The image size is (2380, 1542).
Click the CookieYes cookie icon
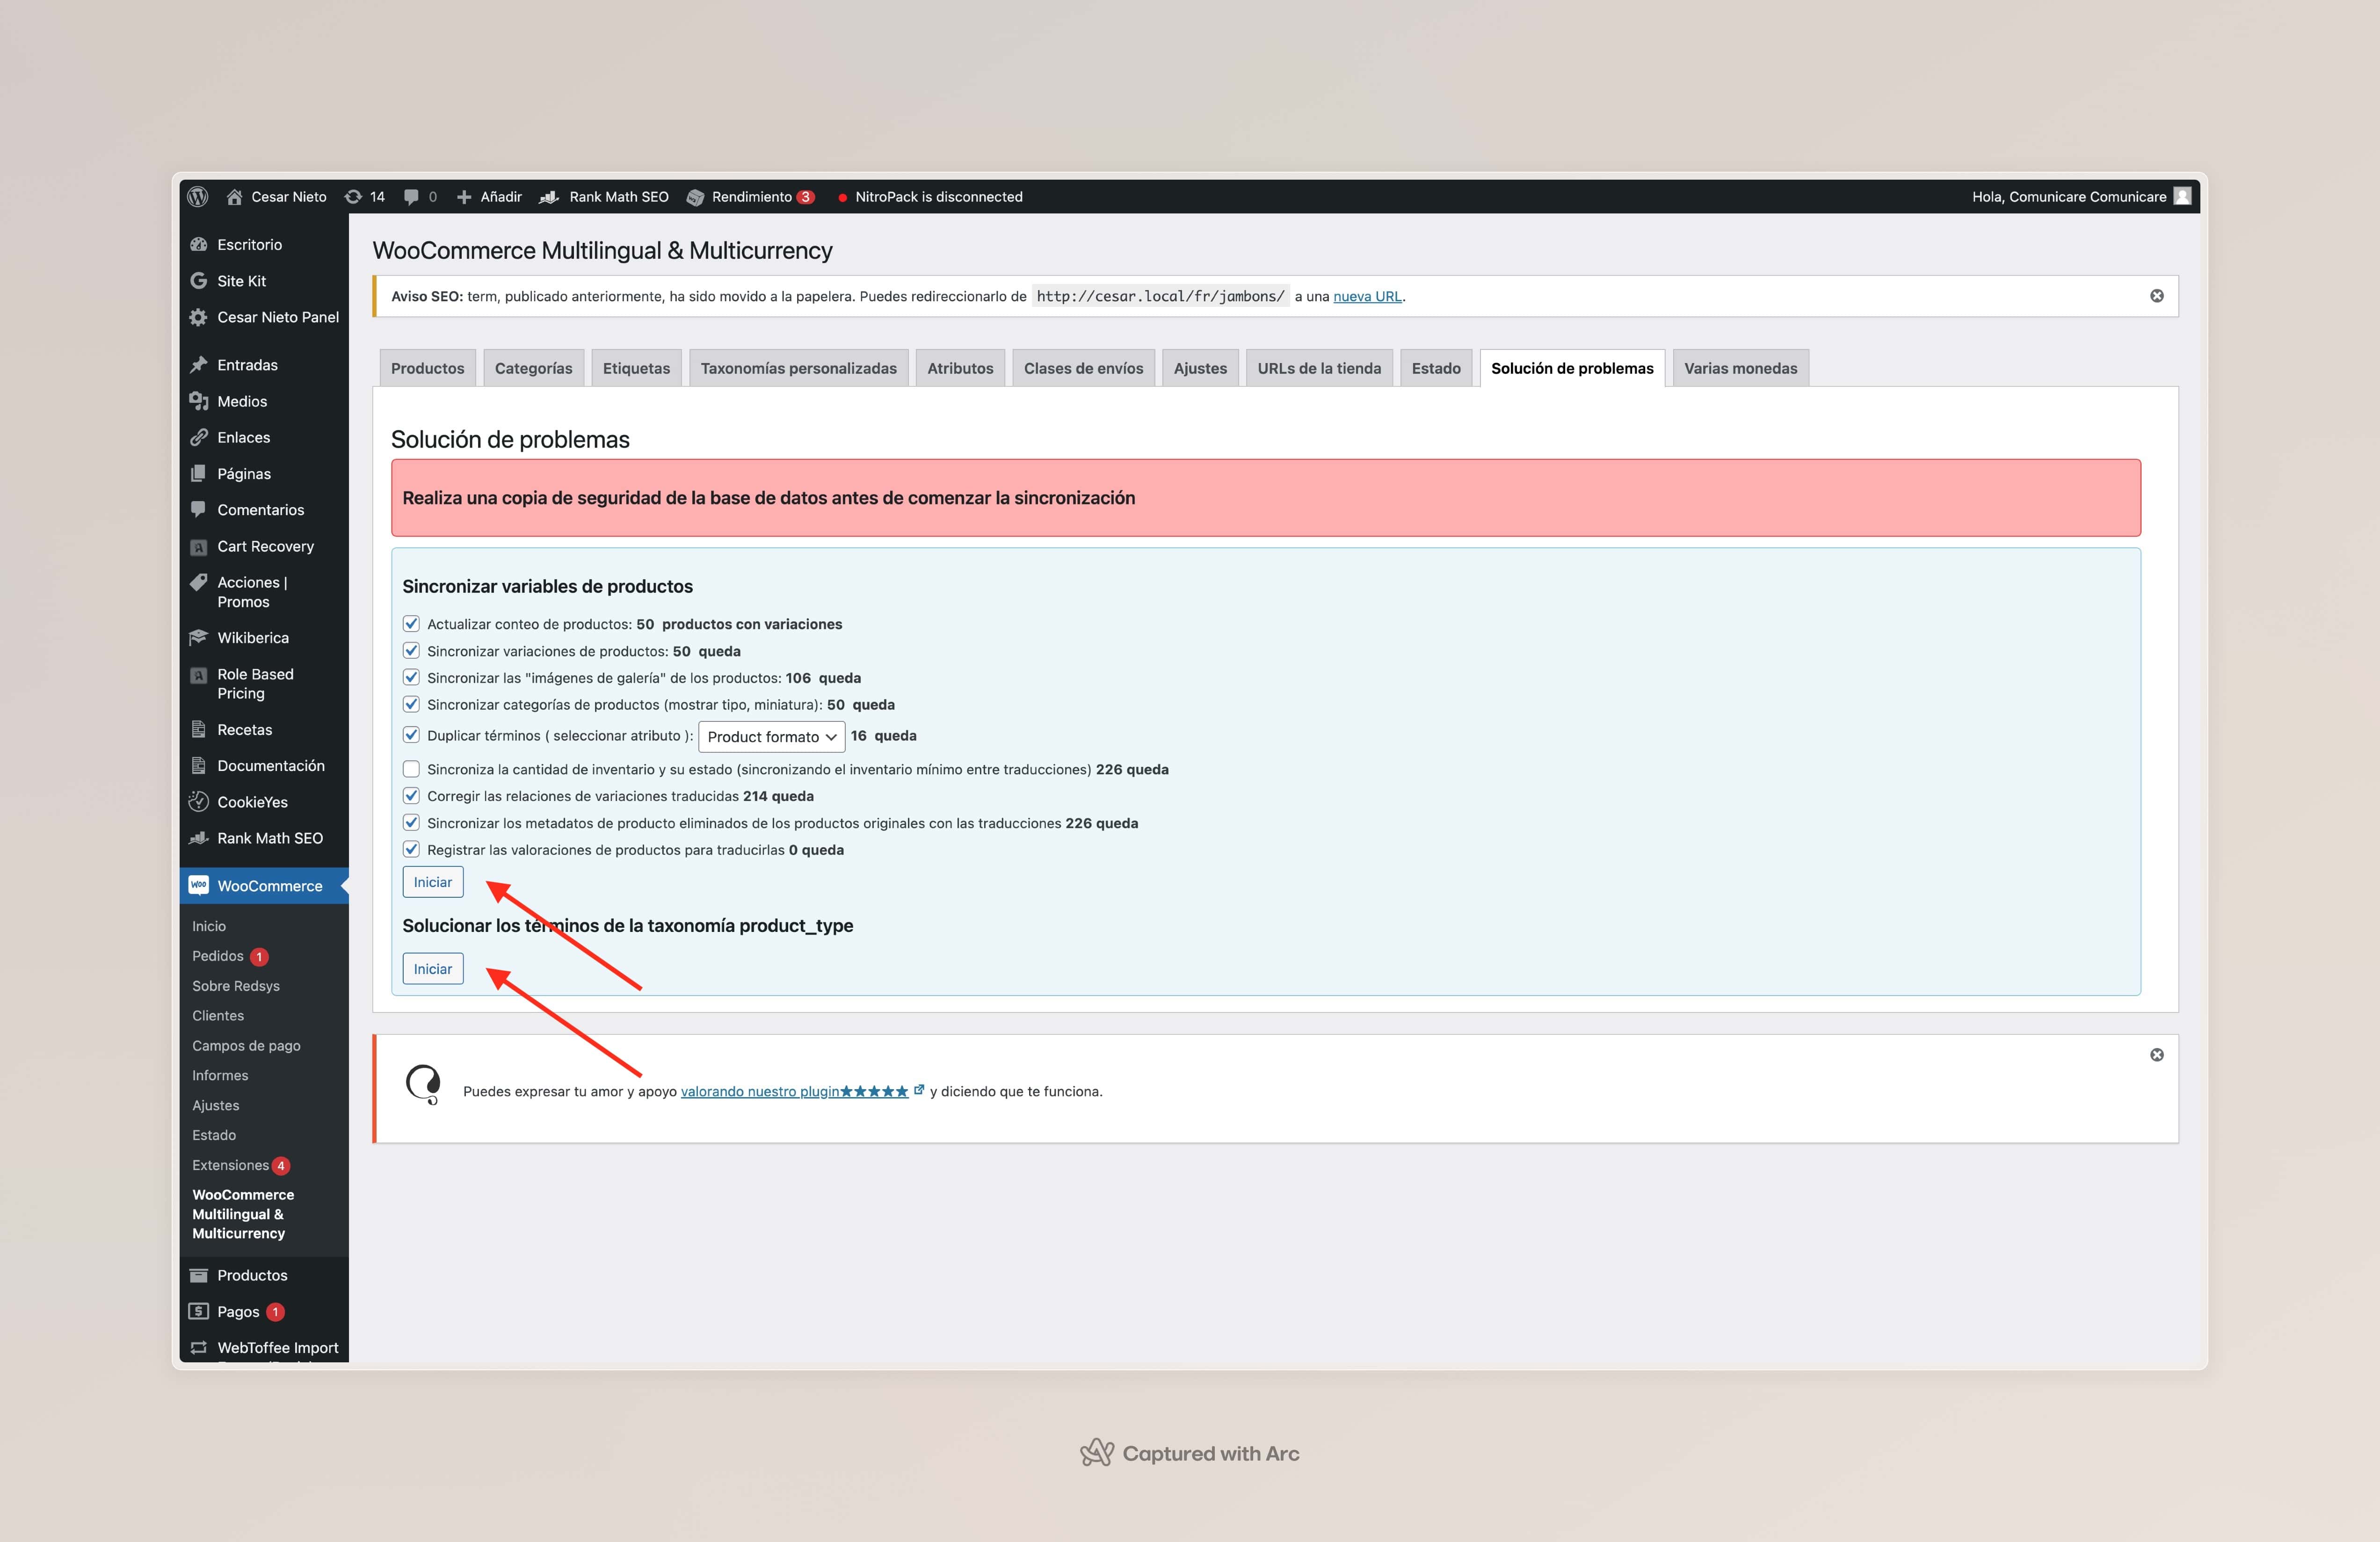pos(199,801)
